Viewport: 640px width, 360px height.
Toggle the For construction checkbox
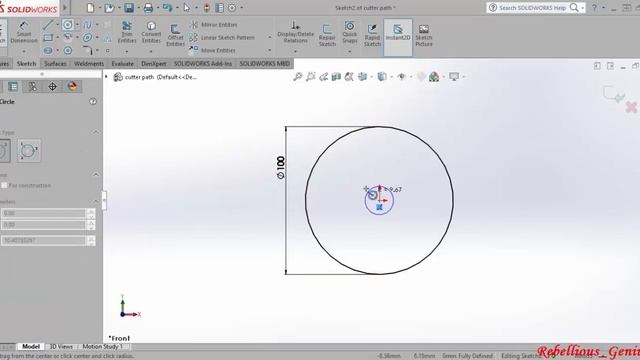point(4,185)
